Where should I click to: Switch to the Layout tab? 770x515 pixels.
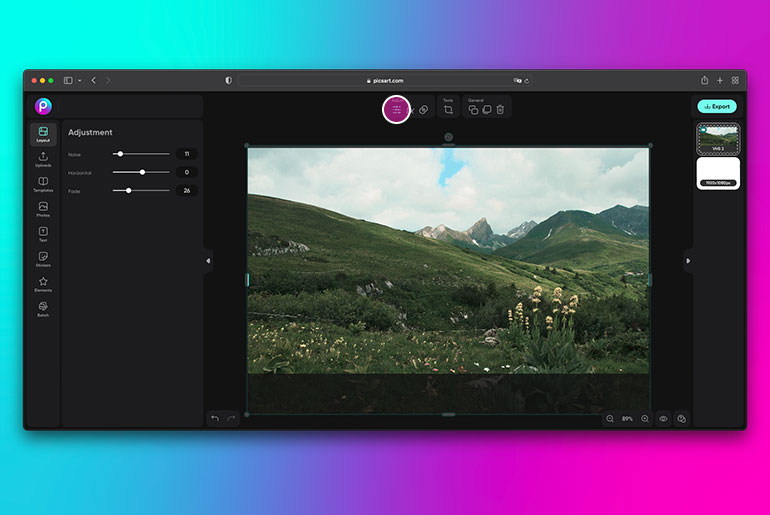[43, 135]
